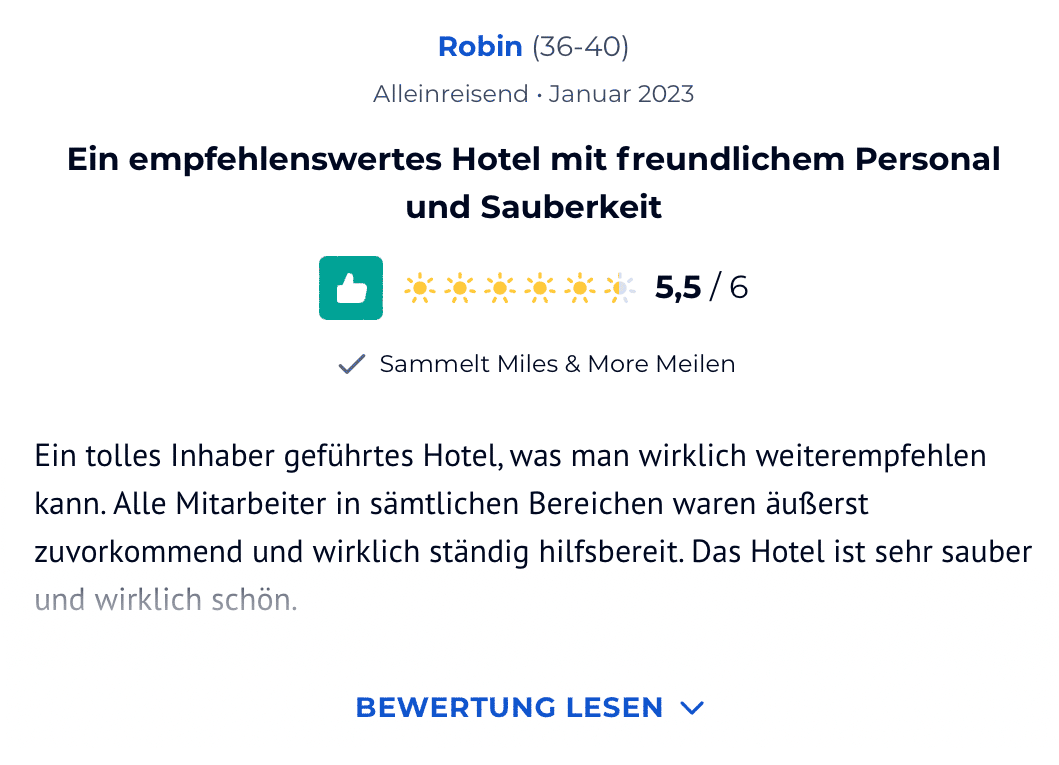Image resolution: width=1059 pixels, height=765 pixels.
Task: Click the second sun in the rating row
Action: coord(461,287)
